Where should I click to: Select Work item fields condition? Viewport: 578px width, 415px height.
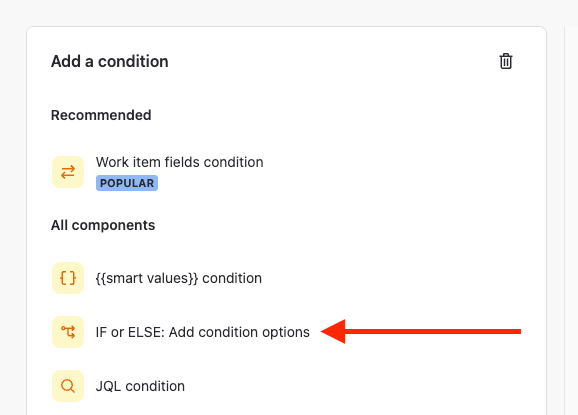point(180,162)
